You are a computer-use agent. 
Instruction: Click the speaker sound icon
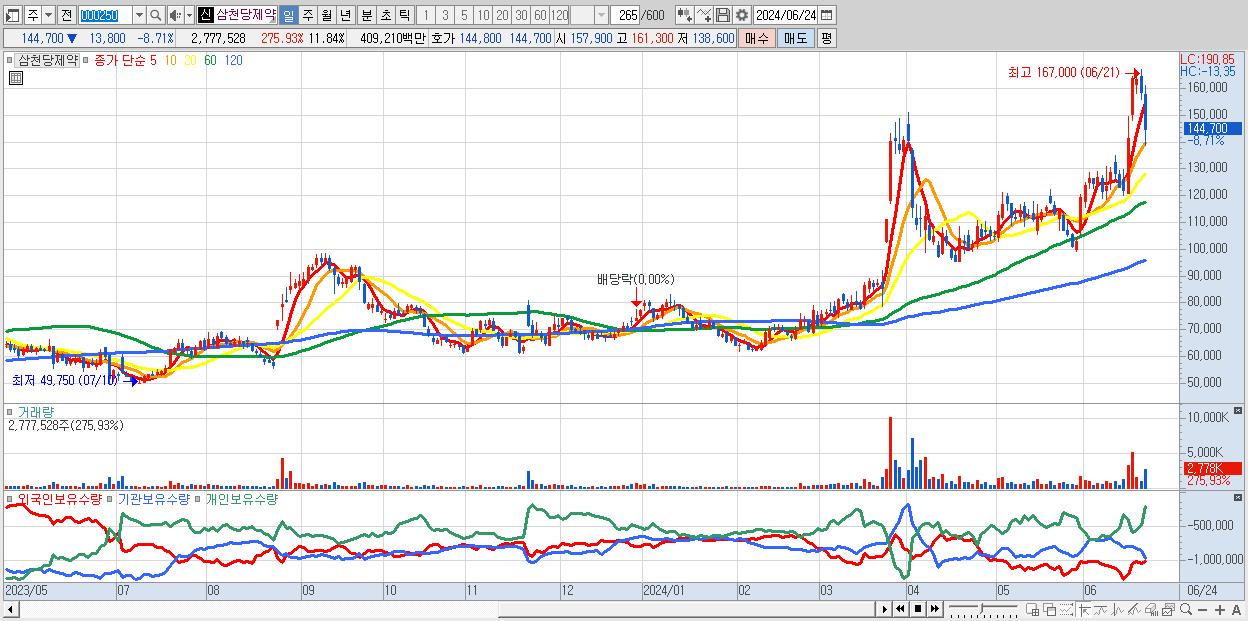point(175,15)
